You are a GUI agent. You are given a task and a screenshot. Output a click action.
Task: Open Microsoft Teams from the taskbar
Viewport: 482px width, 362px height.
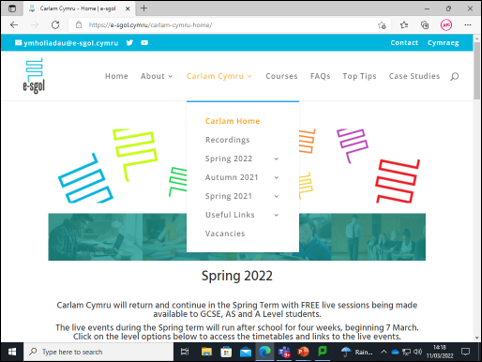(x=284, y=352)
